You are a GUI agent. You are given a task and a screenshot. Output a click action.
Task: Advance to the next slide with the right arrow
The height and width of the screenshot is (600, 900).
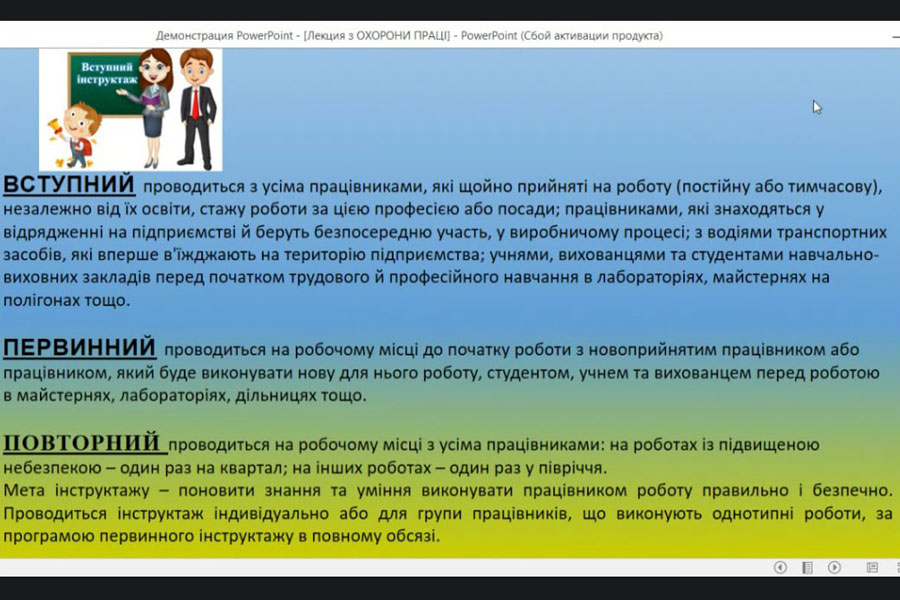coord(835,567)
